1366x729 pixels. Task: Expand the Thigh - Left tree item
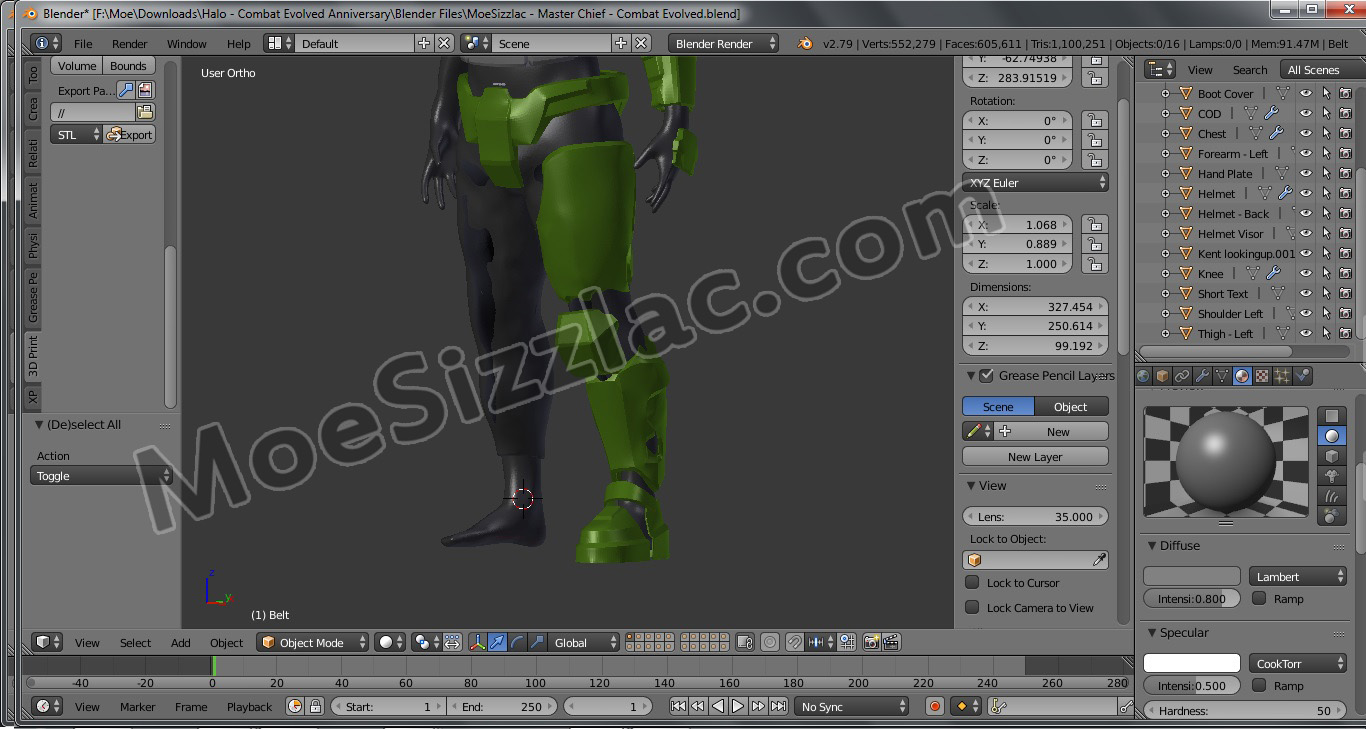(x=1165, y=333)
